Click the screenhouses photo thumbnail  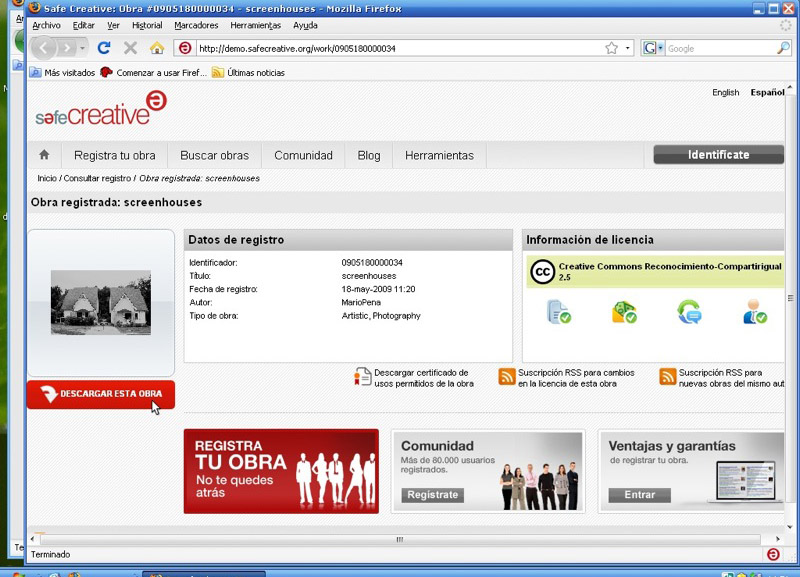[101, 301]
